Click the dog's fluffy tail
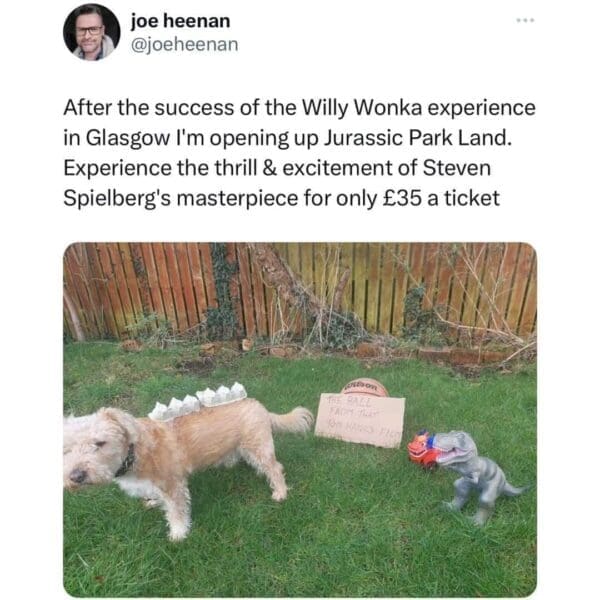Screen dimensions: 600x600 point(293,420)
